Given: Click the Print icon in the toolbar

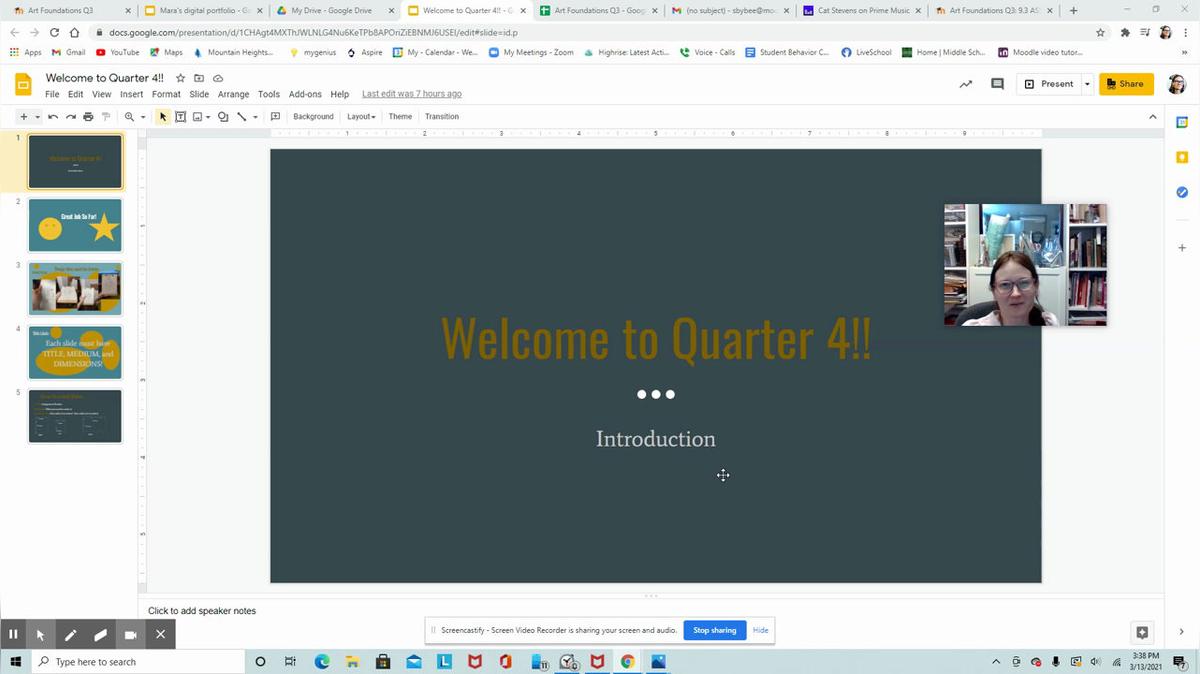Looking at the screenshot, I should coord(88,117).
